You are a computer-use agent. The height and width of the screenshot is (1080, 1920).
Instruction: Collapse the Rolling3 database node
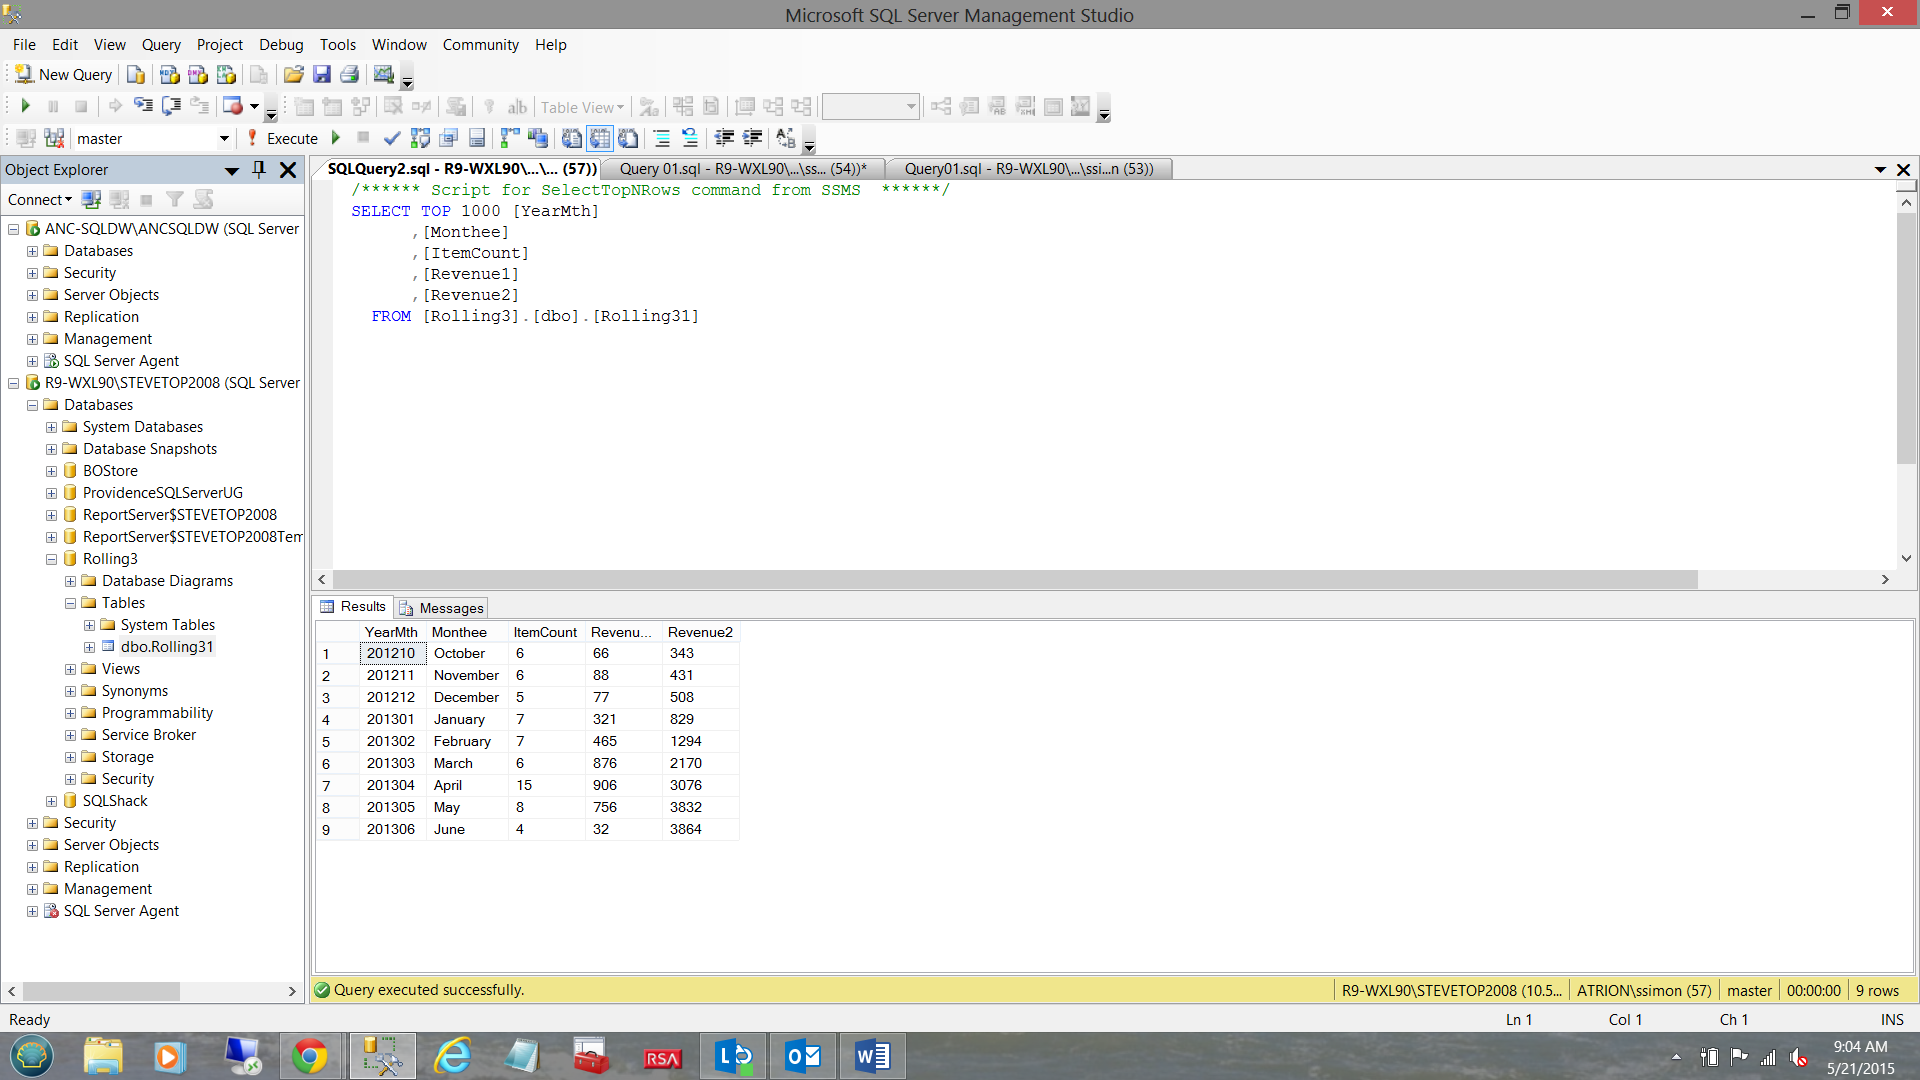point(51,560)
